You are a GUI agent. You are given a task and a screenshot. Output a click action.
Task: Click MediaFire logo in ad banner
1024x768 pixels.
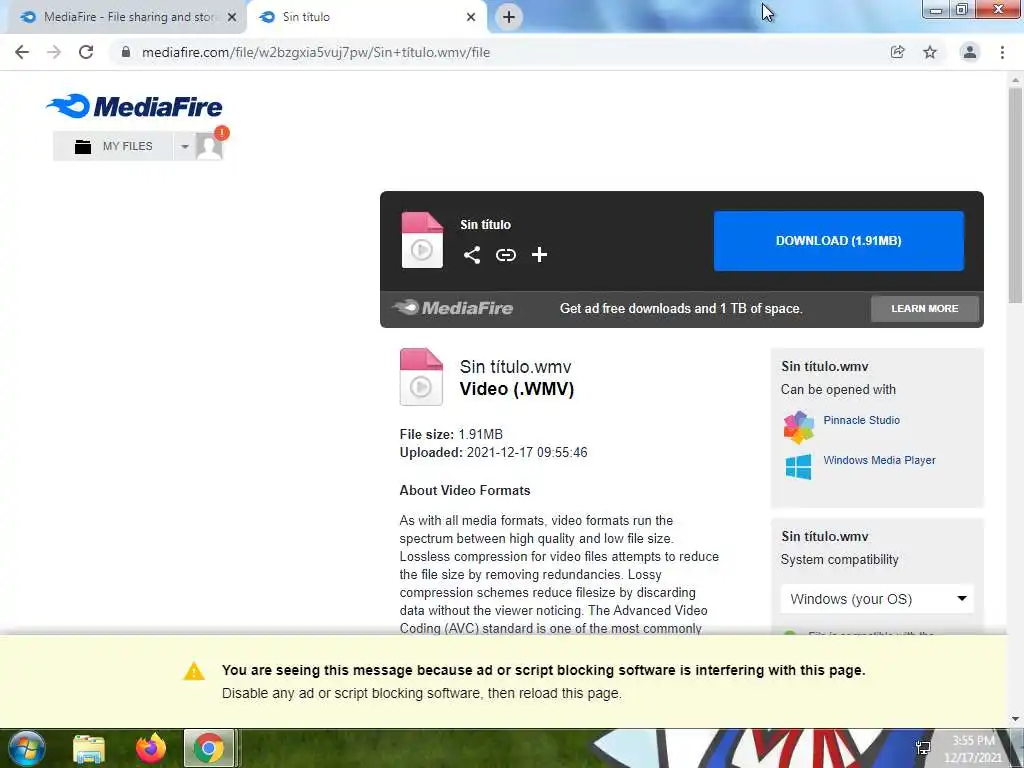[x=453, y=308]
